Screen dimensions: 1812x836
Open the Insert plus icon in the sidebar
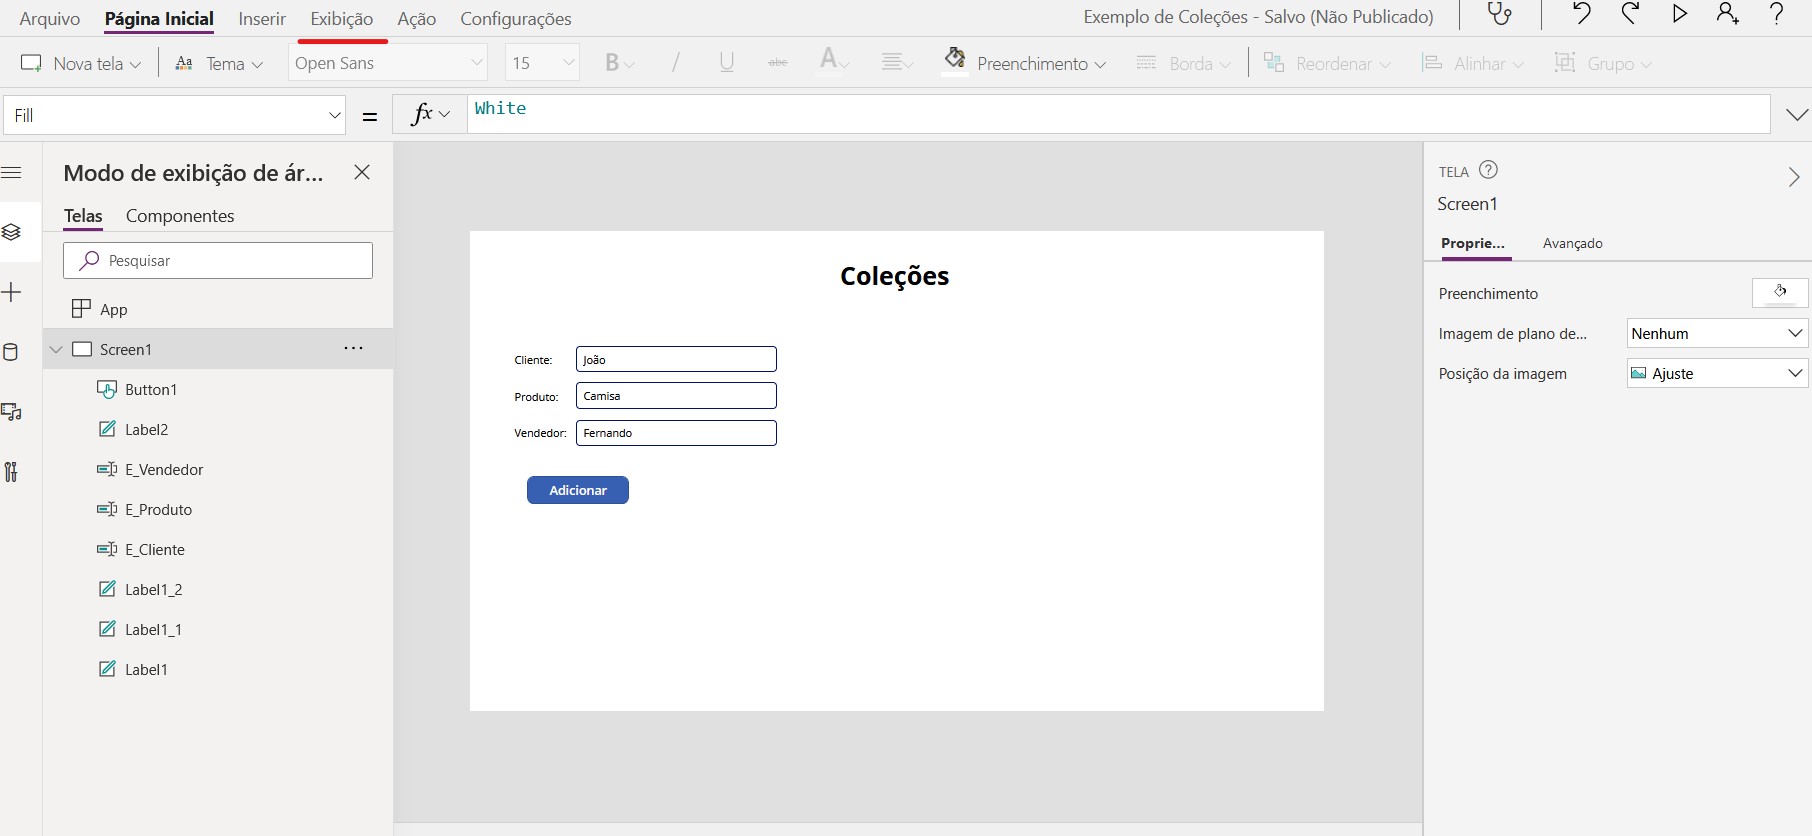(x=12, y=293)
